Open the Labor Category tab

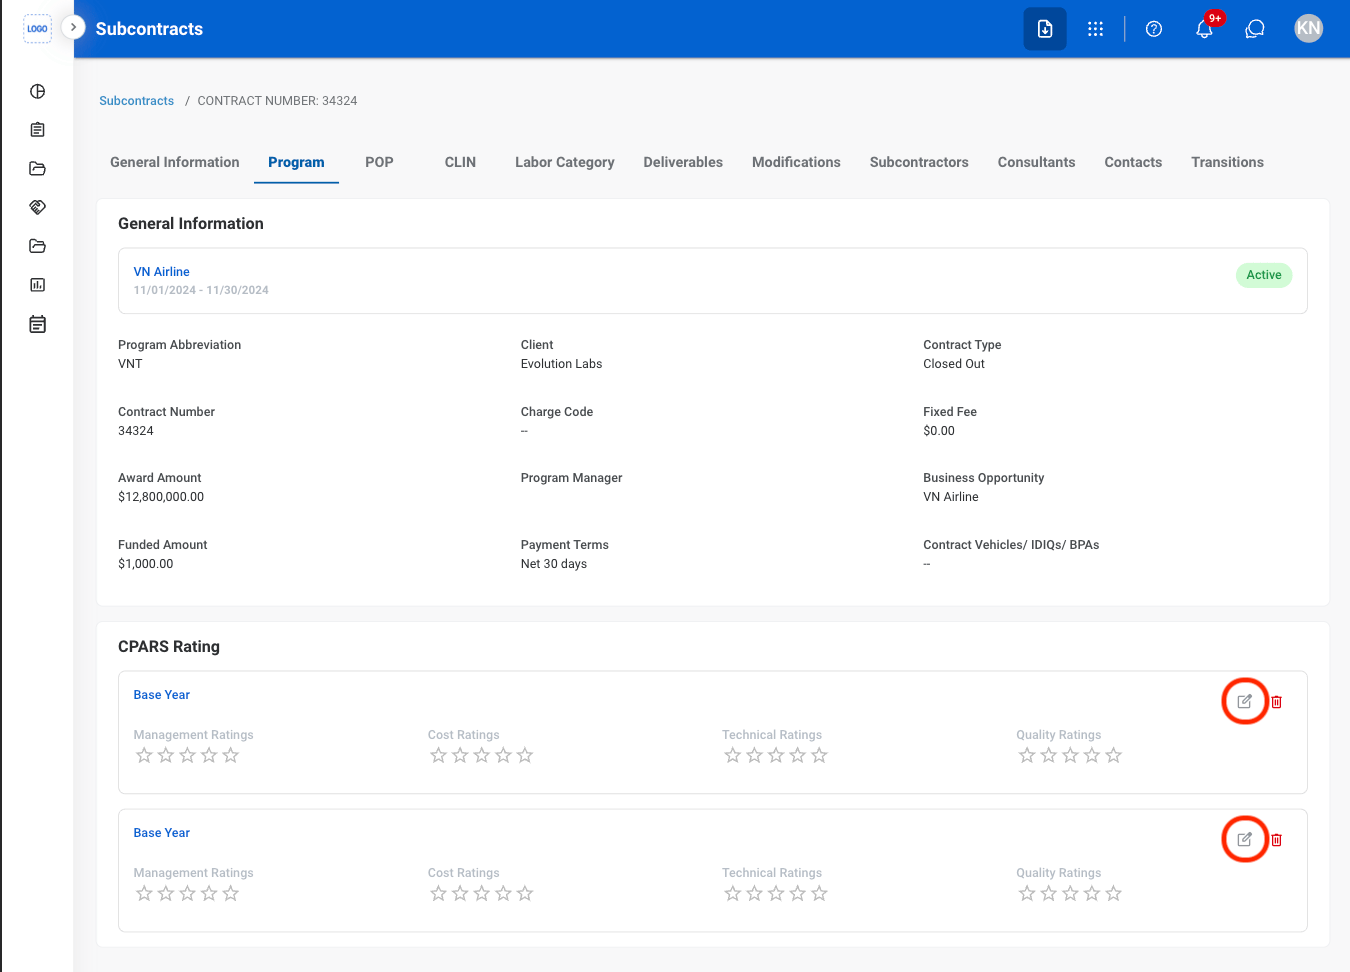tap(565, 162)
